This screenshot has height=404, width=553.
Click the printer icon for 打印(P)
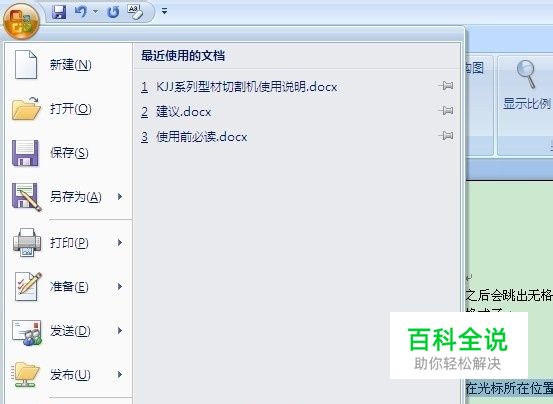(27, 243)
